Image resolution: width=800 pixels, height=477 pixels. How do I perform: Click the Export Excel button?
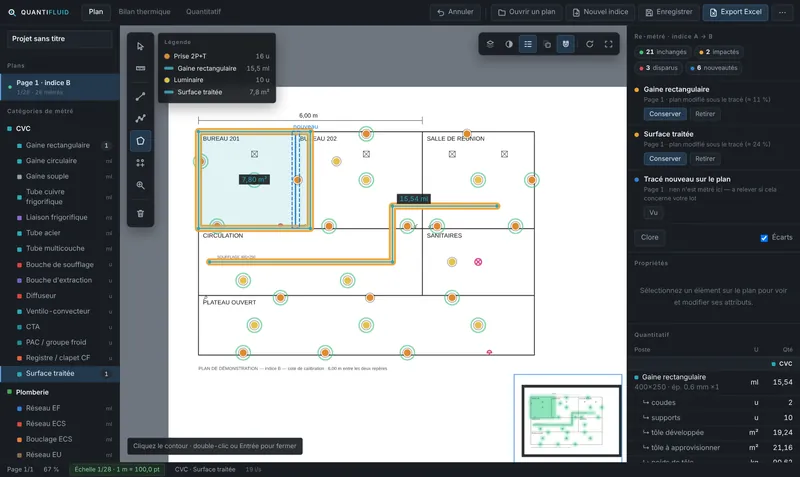(x=735, y=12)
